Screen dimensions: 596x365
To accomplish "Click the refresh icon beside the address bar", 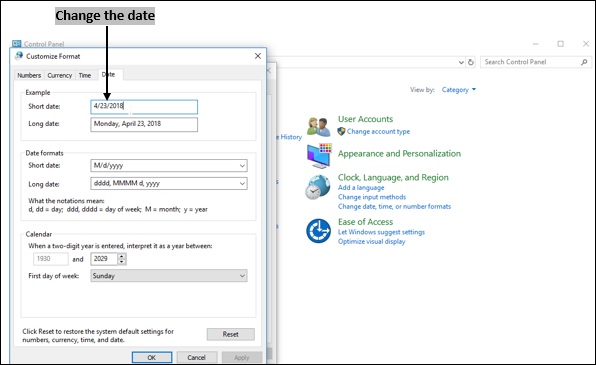I will tap(471, 62).
